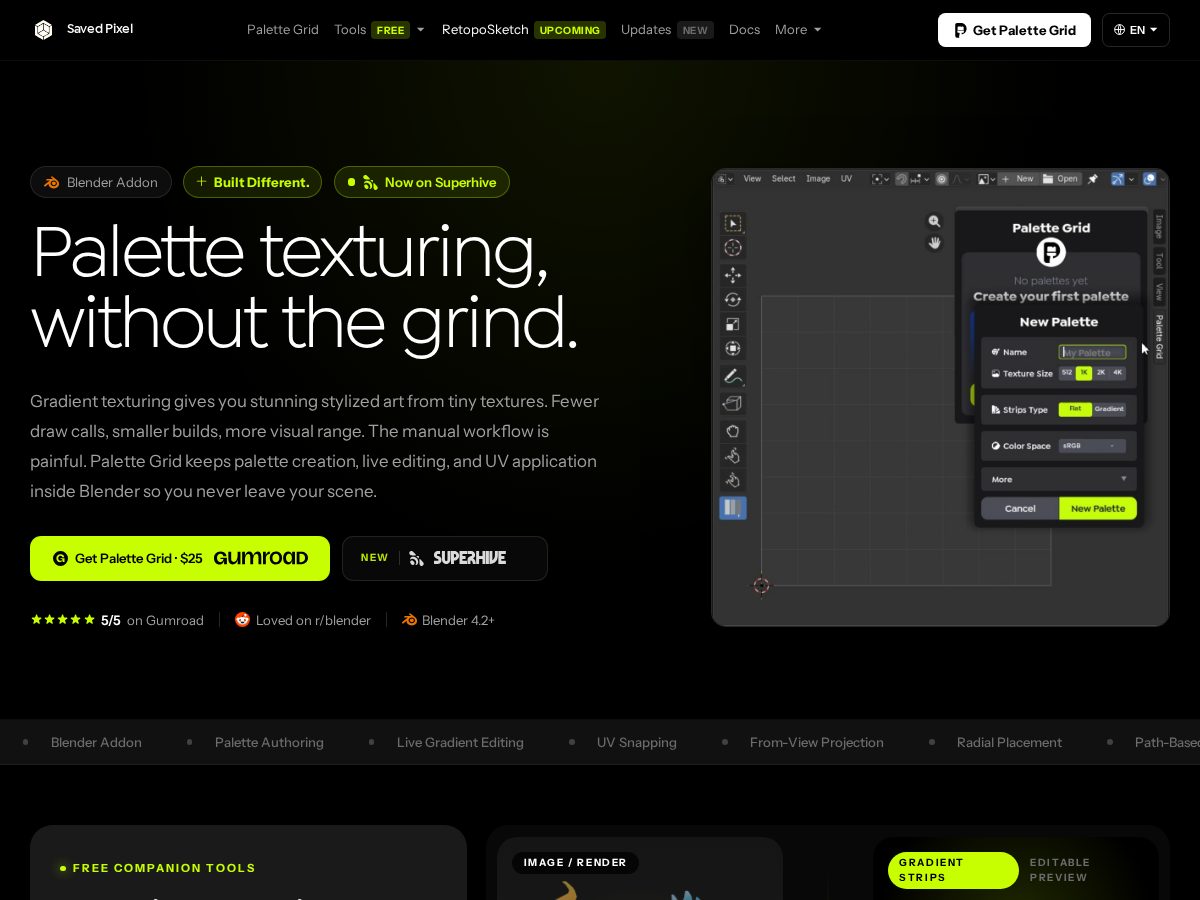Open the Docs link
Image resolution: width=1200 pixels, height=900 pixels.
745,30
